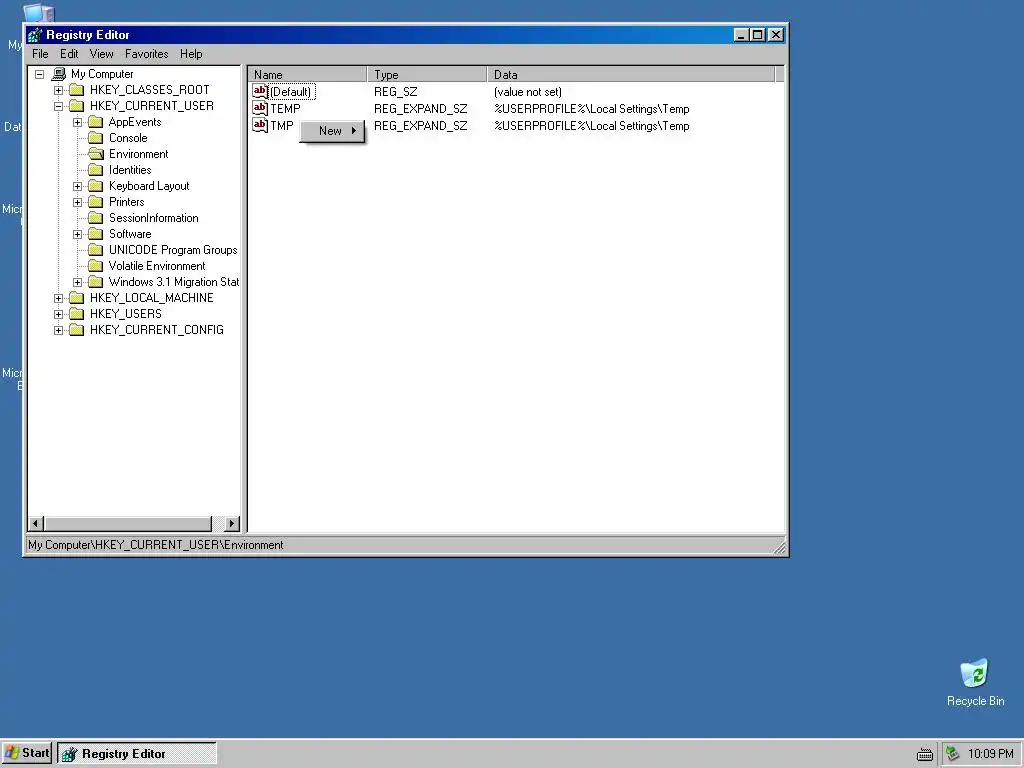Expand the AppEvents key

tap(77, 122)
